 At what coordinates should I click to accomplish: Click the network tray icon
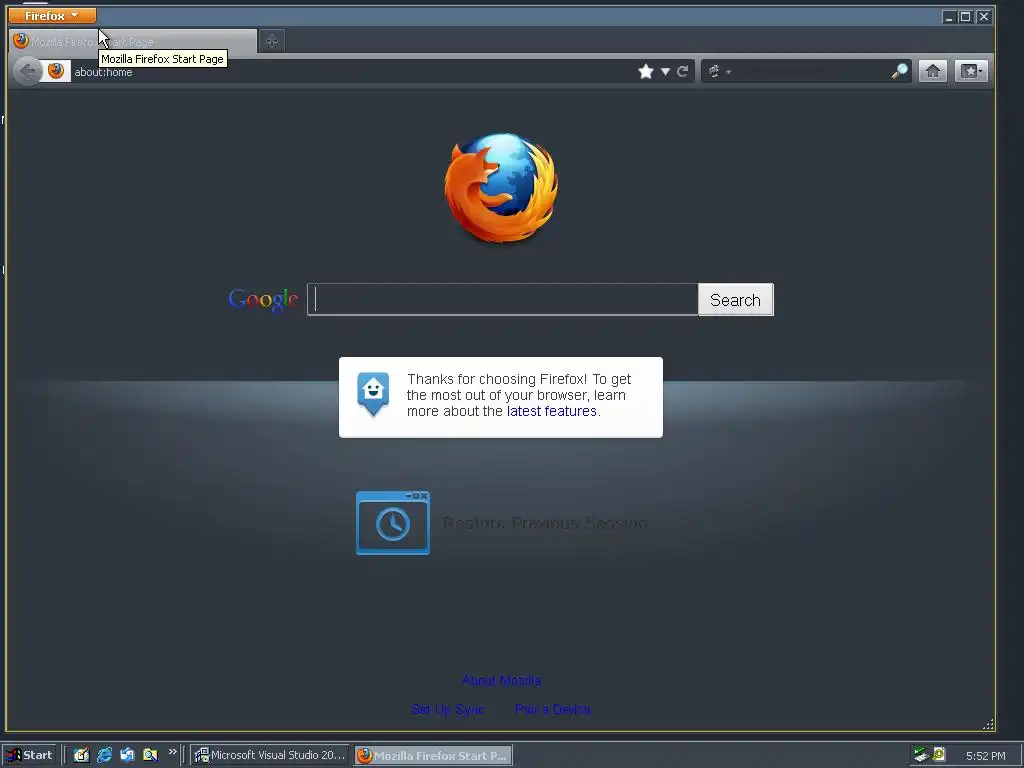[x=921, y=755]
